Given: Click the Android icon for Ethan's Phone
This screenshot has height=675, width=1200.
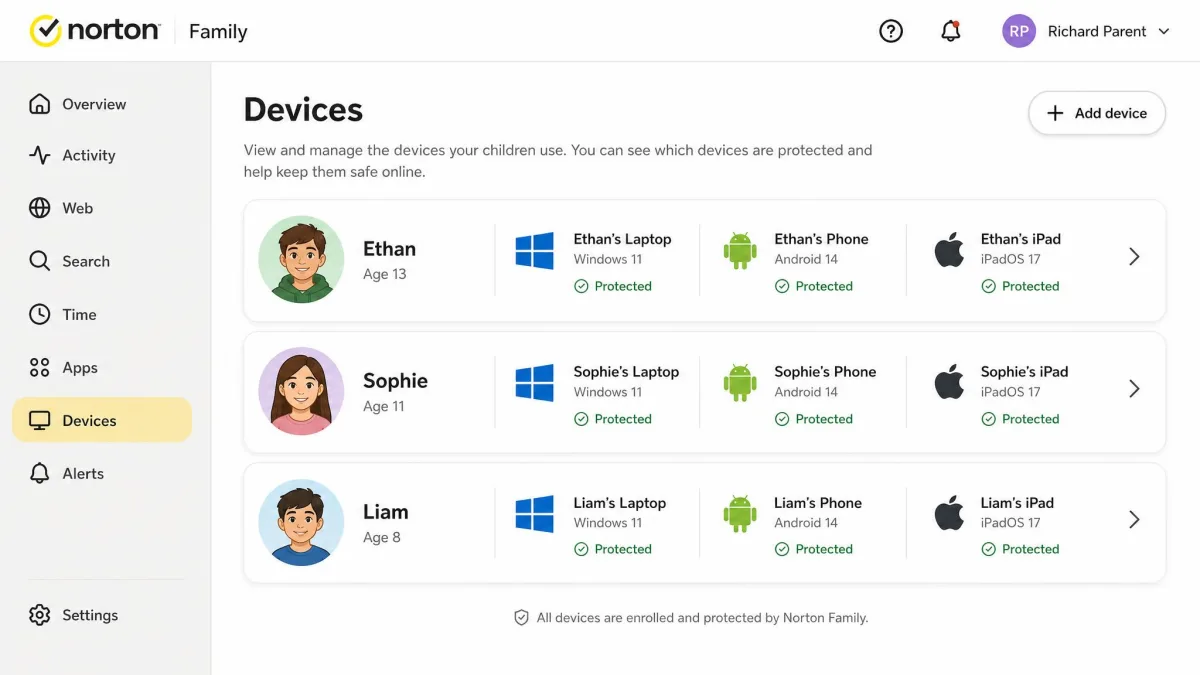Looking at the screenshot, I should click(x=740, y=251).
